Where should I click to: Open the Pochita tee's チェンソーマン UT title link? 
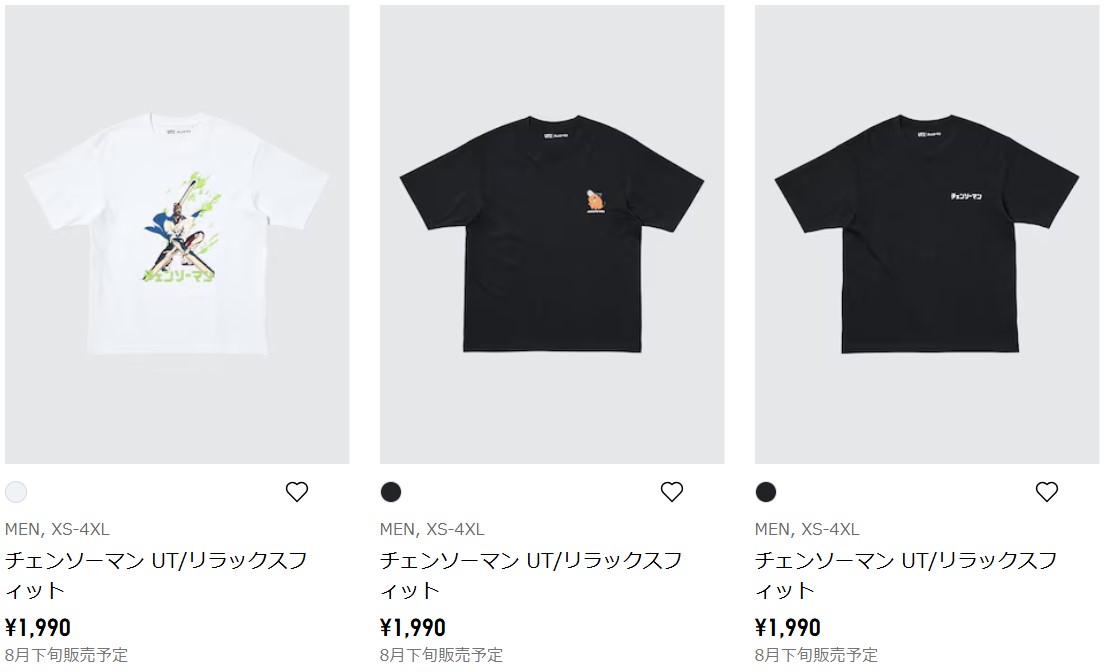(531, 575)
